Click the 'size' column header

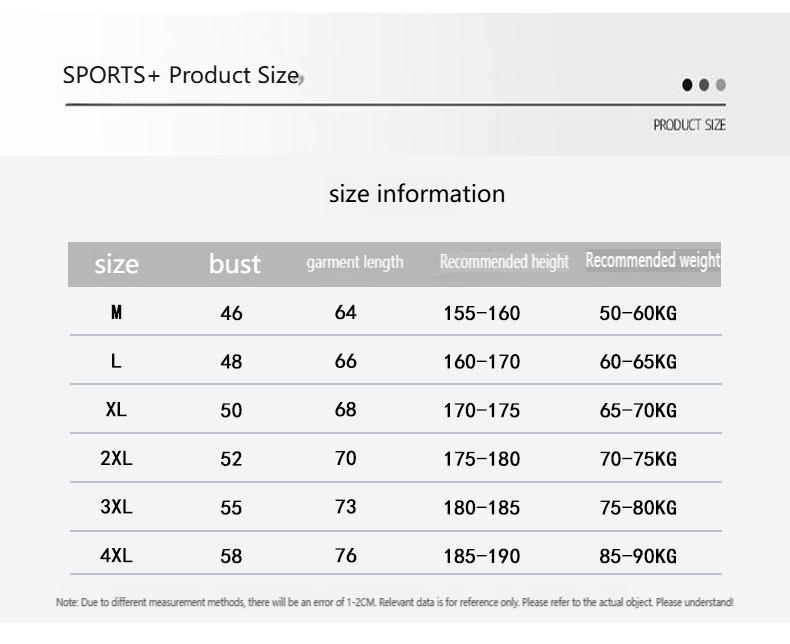point(117,264)
